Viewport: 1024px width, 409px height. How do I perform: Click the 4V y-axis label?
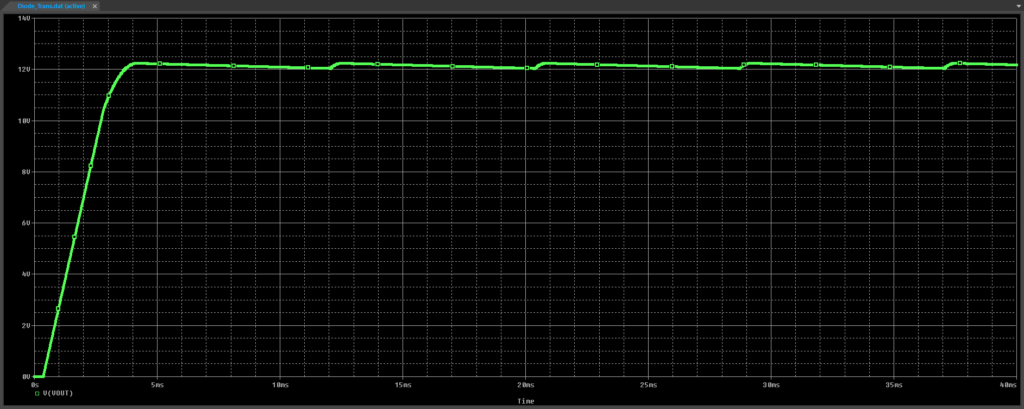tap(25, 274)
